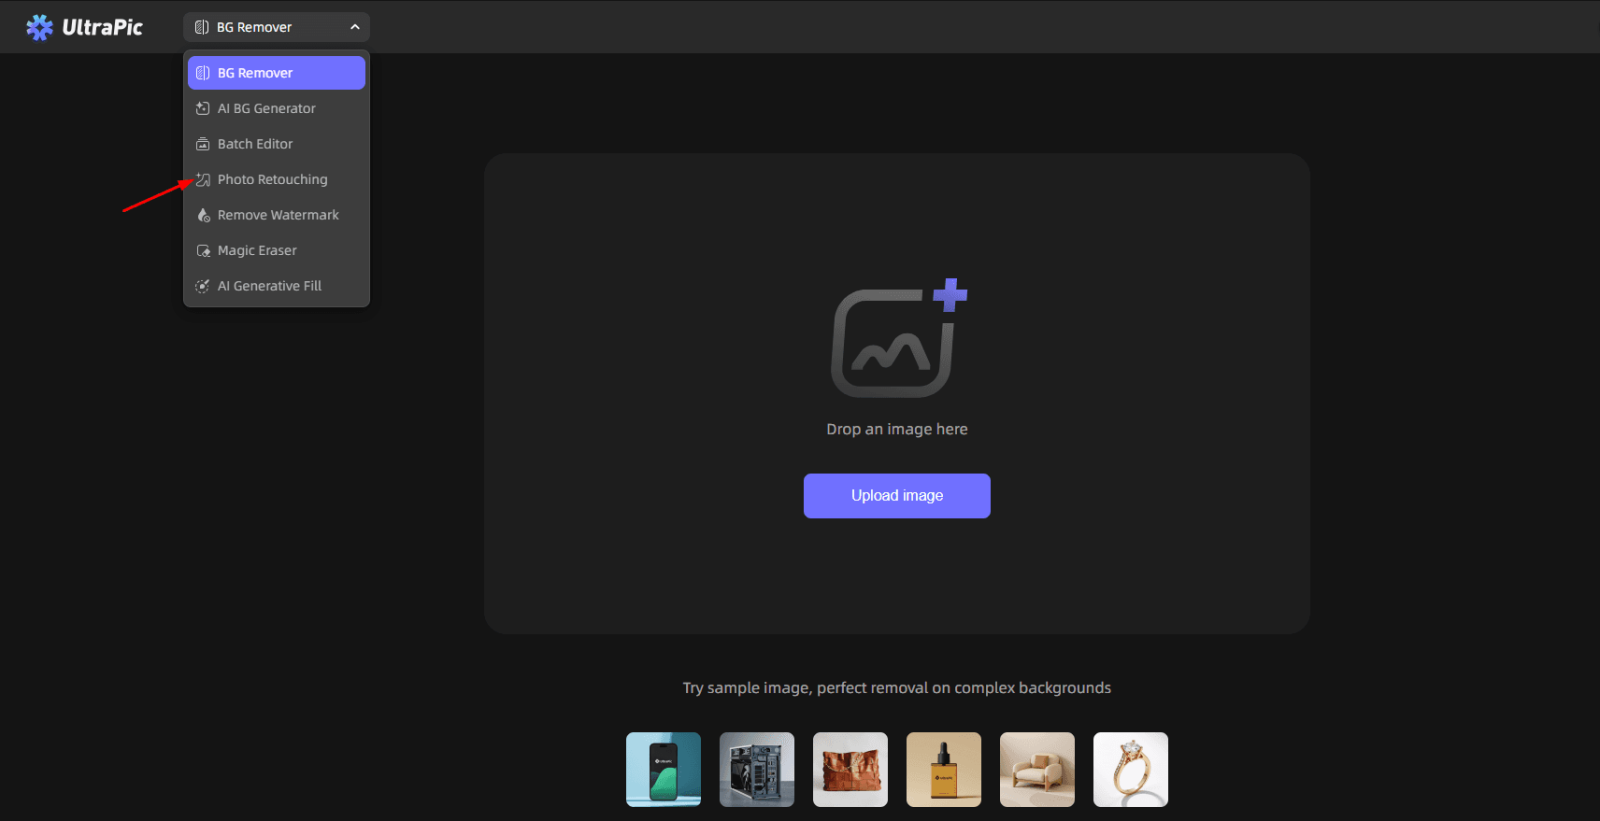Select the smartphone sample image
This screenshot has height=821, width=1600.
tap(663, 769)
